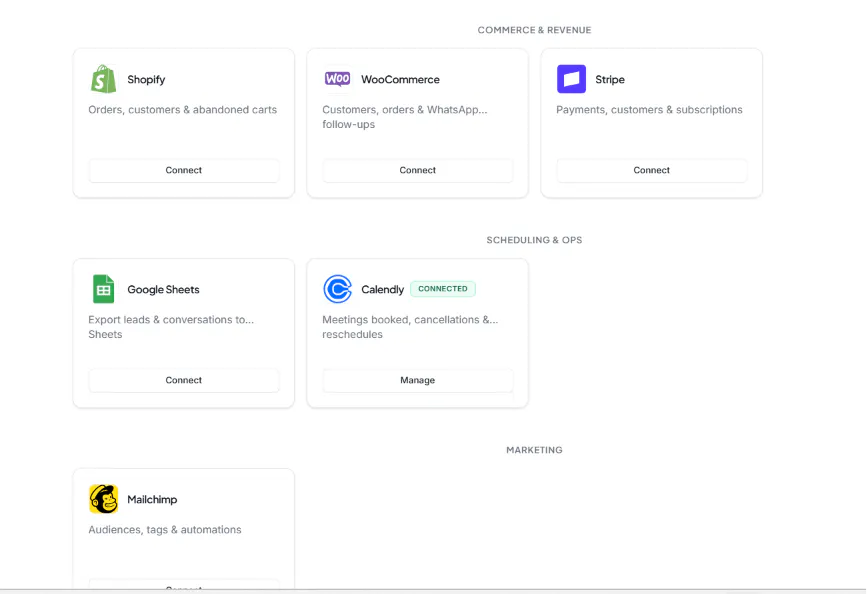
Task: Click the WooCommerce Woo logo
Action: coord(337,79)
